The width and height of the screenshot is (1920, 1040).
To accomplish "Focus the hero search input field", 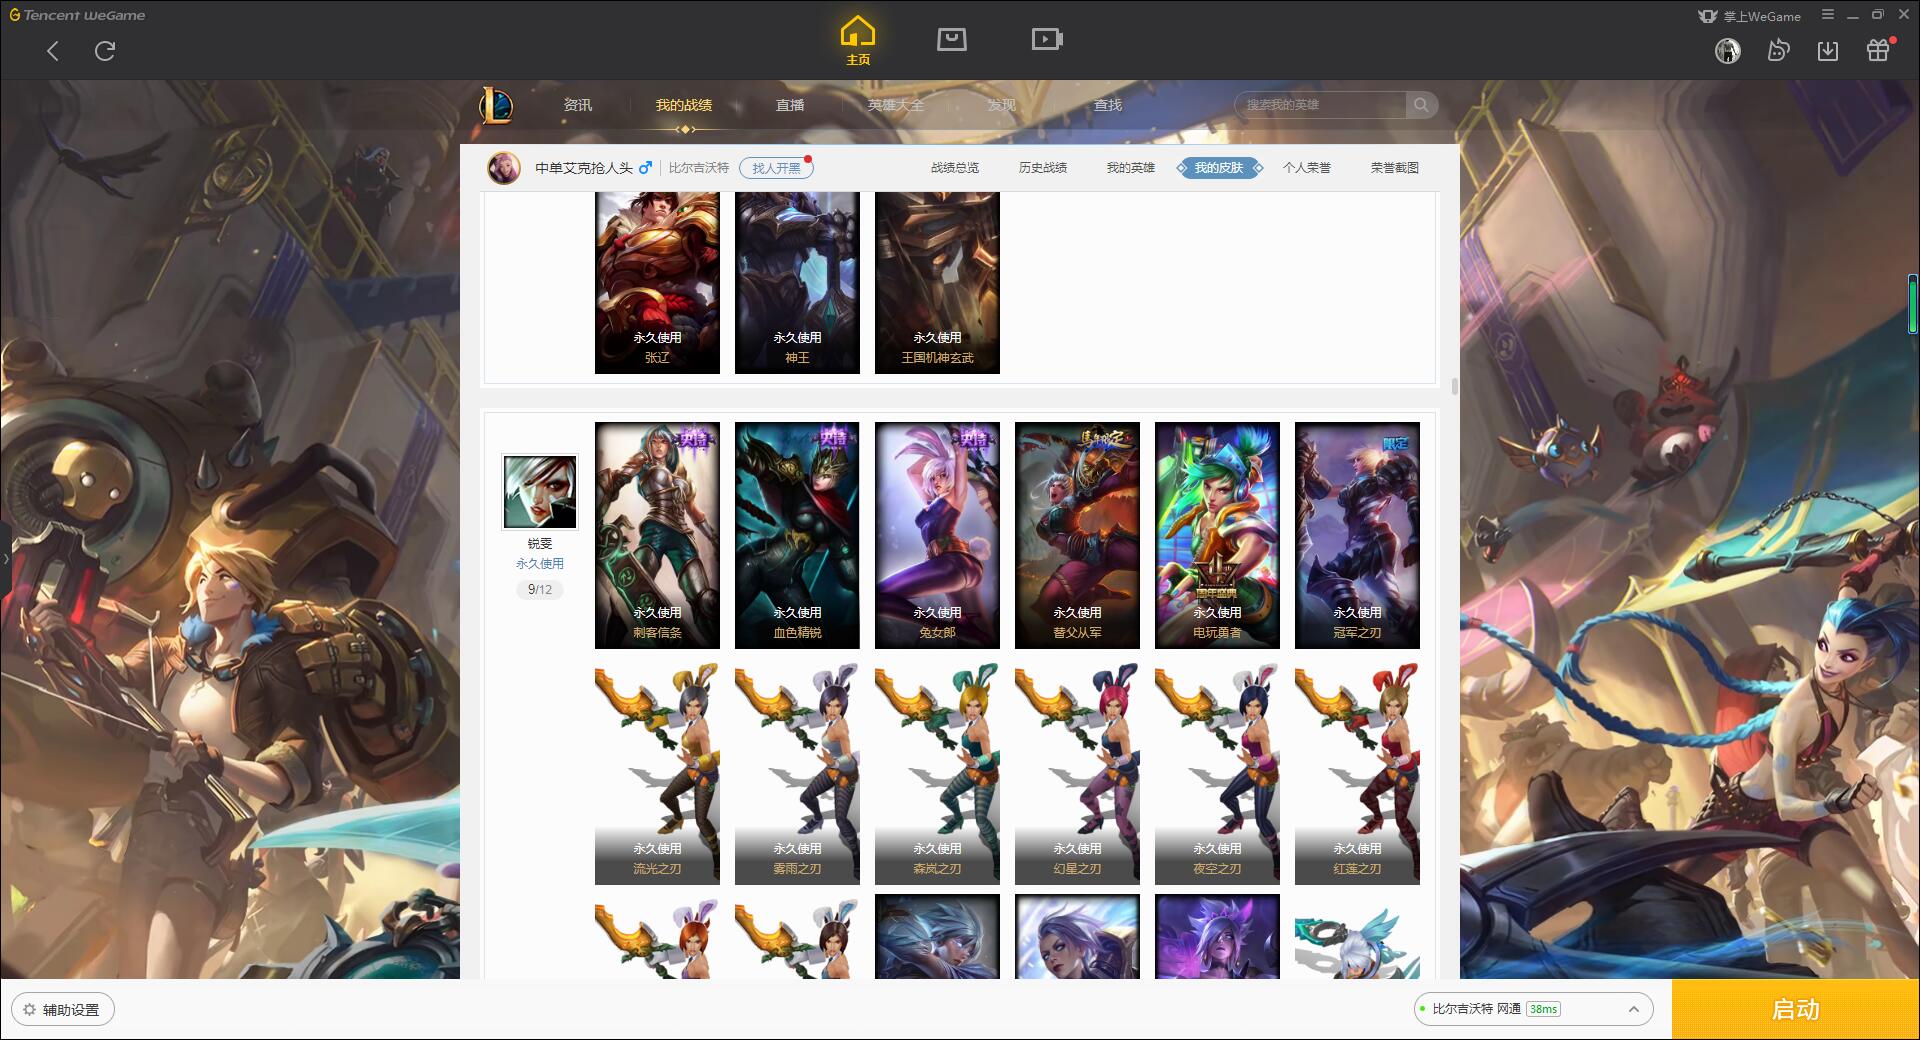I will (1320, 105).
